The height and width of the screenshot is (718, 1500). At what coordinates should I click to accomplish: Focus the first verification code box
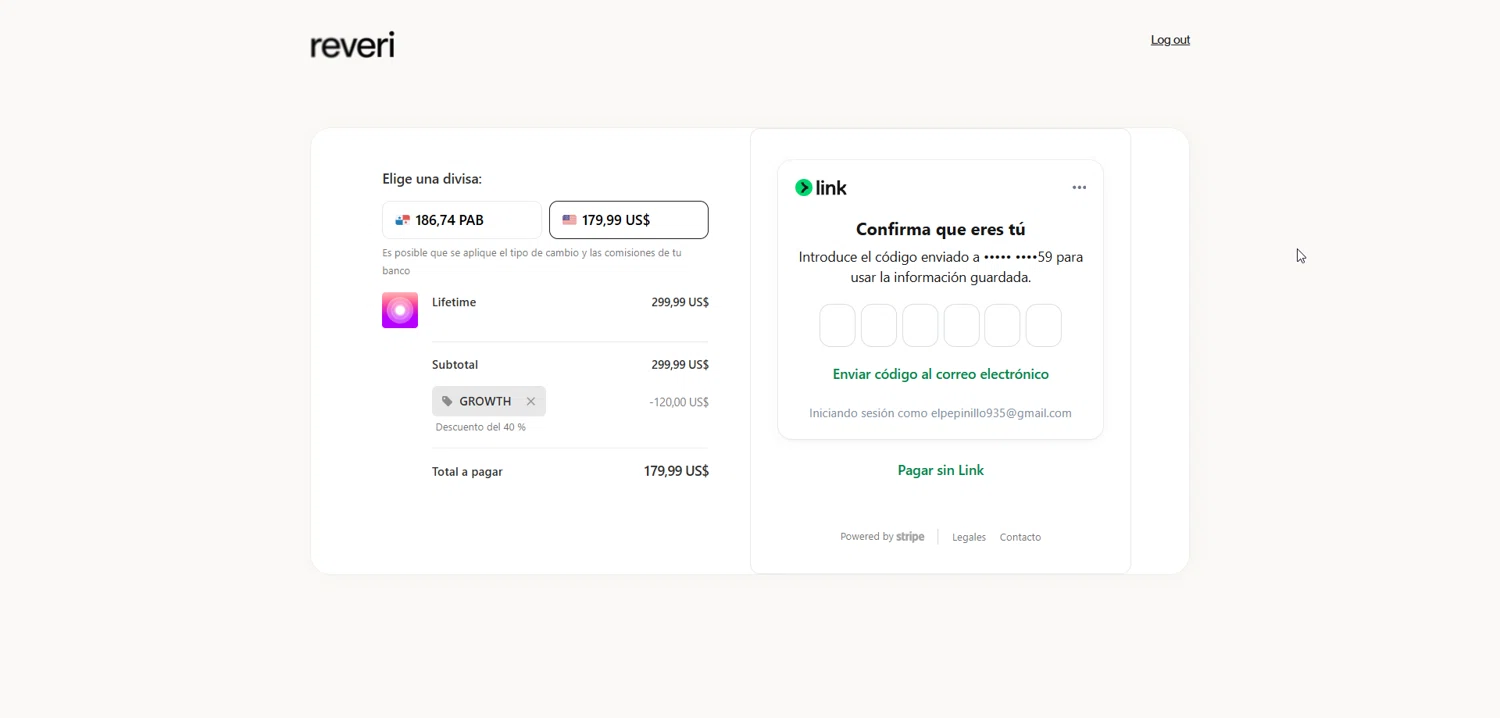coord(838,326)
